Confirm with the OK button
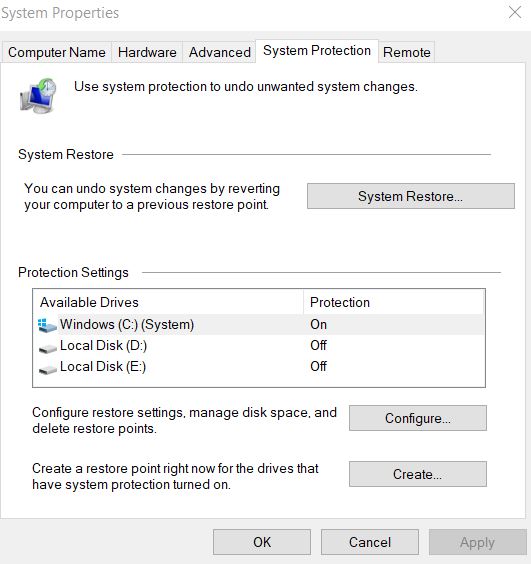This screenshot has width=531, height=564. [262, 542]
